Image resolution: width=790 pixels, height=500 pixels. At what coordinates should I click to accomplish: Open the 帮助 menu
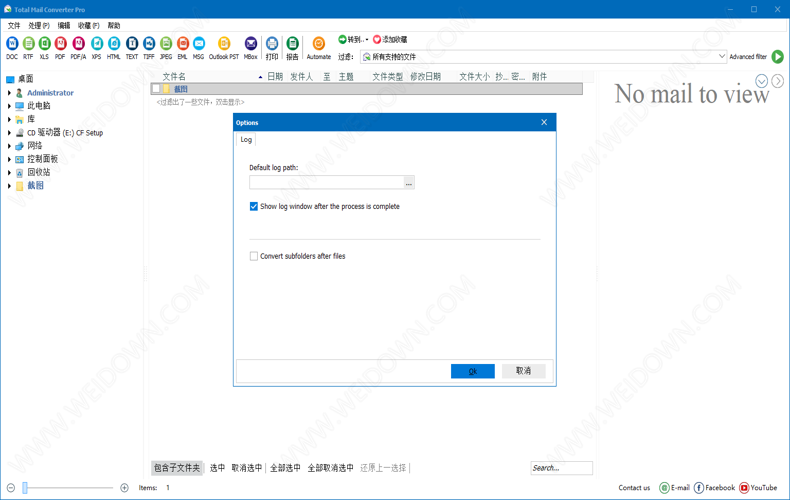point(114,25)
